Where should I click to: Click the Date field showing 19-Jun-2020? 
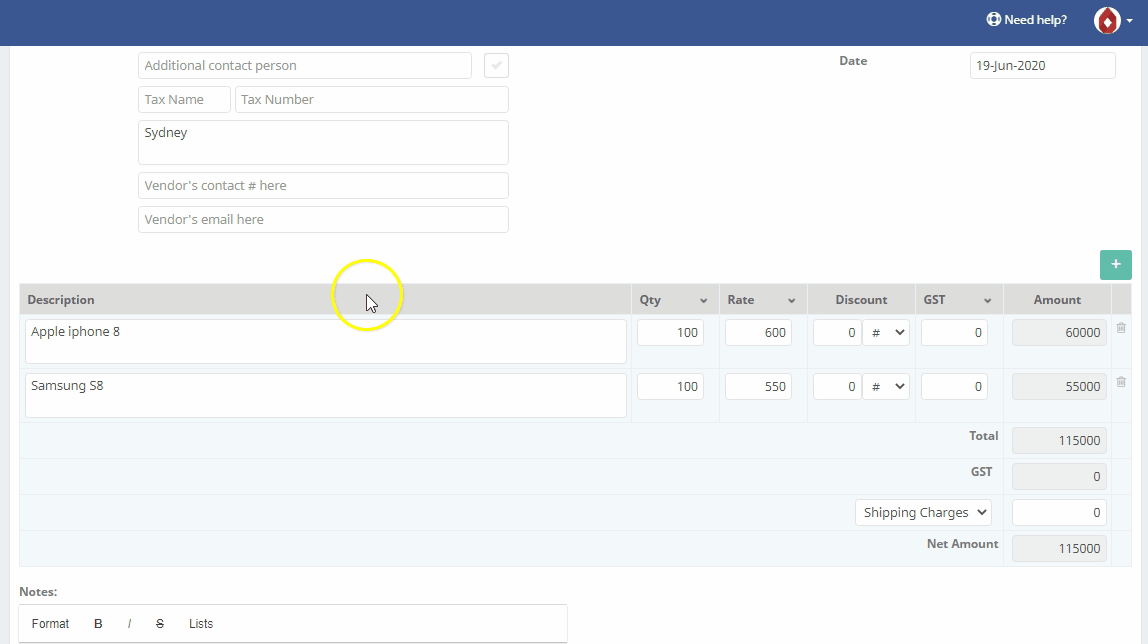pyautogui.click(x=1042, y=65)
